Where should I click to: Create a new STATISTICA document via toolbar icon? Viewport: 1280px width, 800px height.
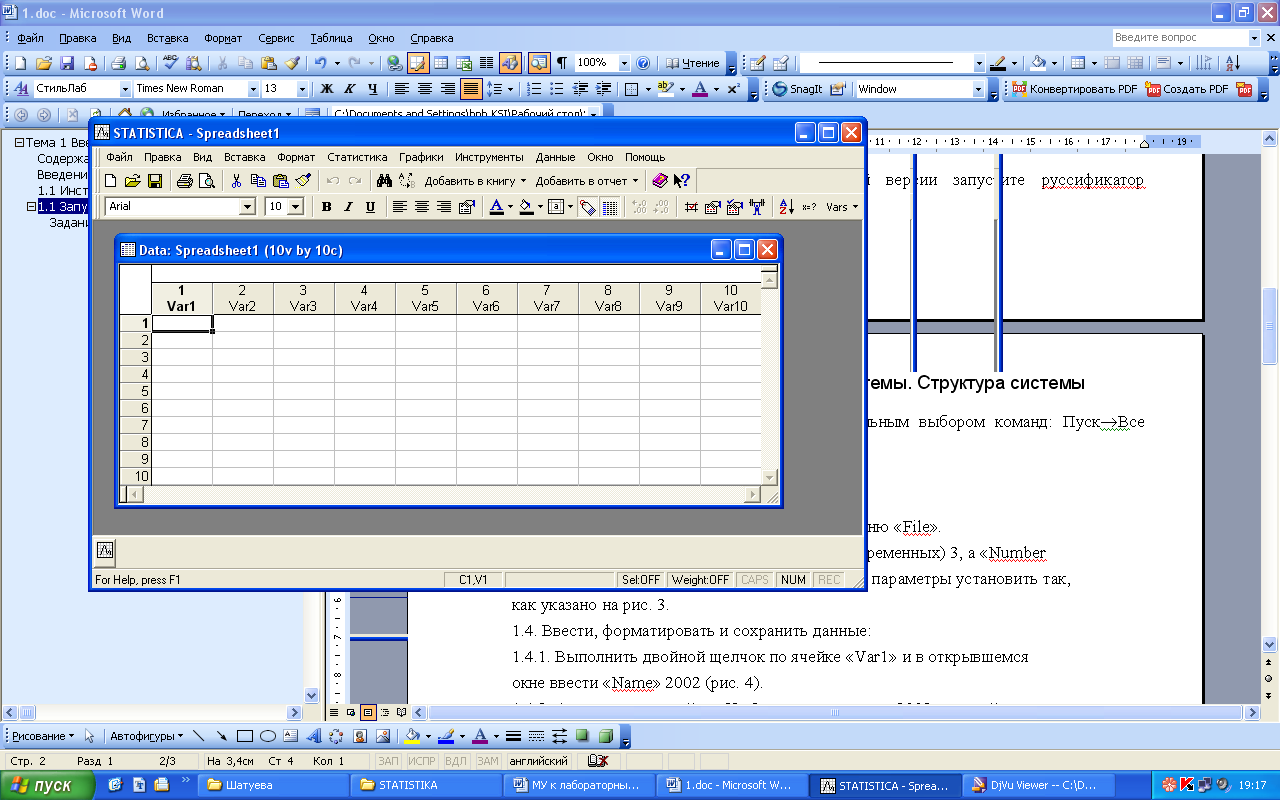pos(111,181)
